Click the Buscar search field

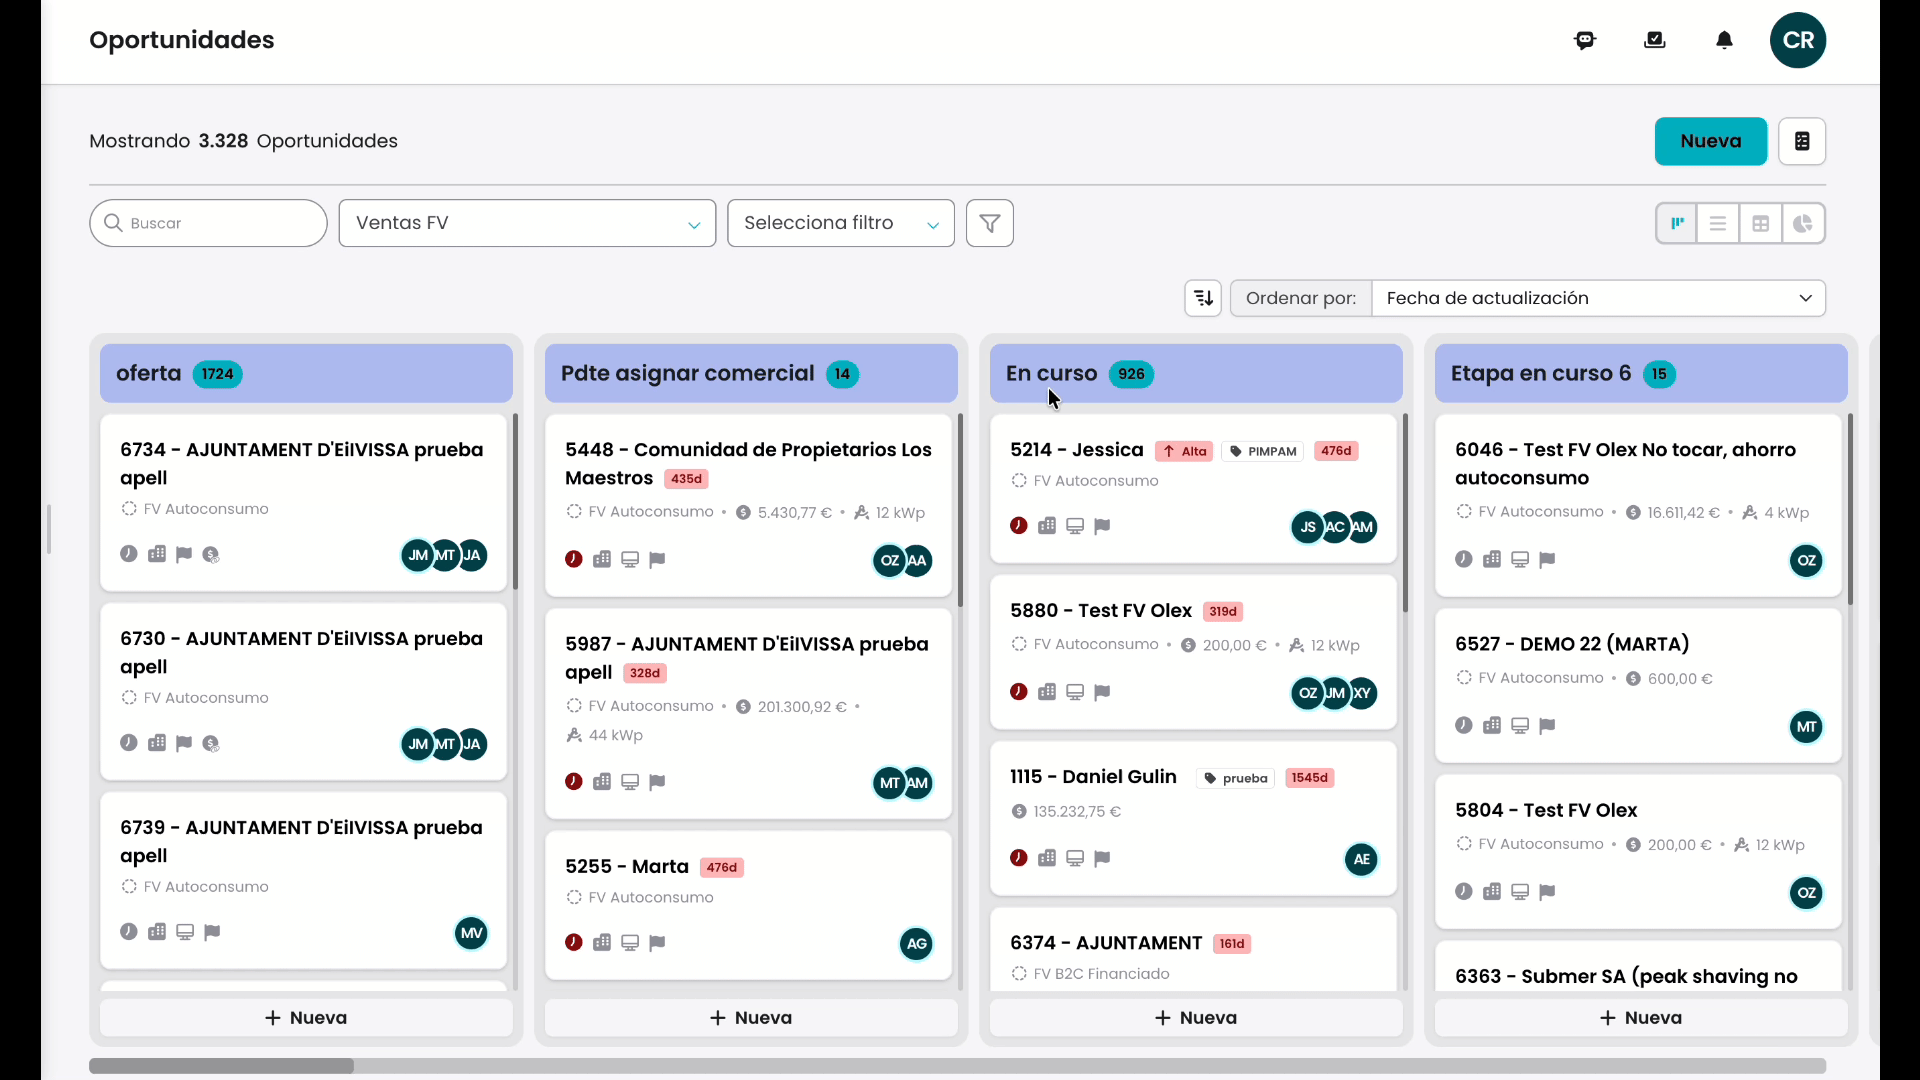coord(208,223)
